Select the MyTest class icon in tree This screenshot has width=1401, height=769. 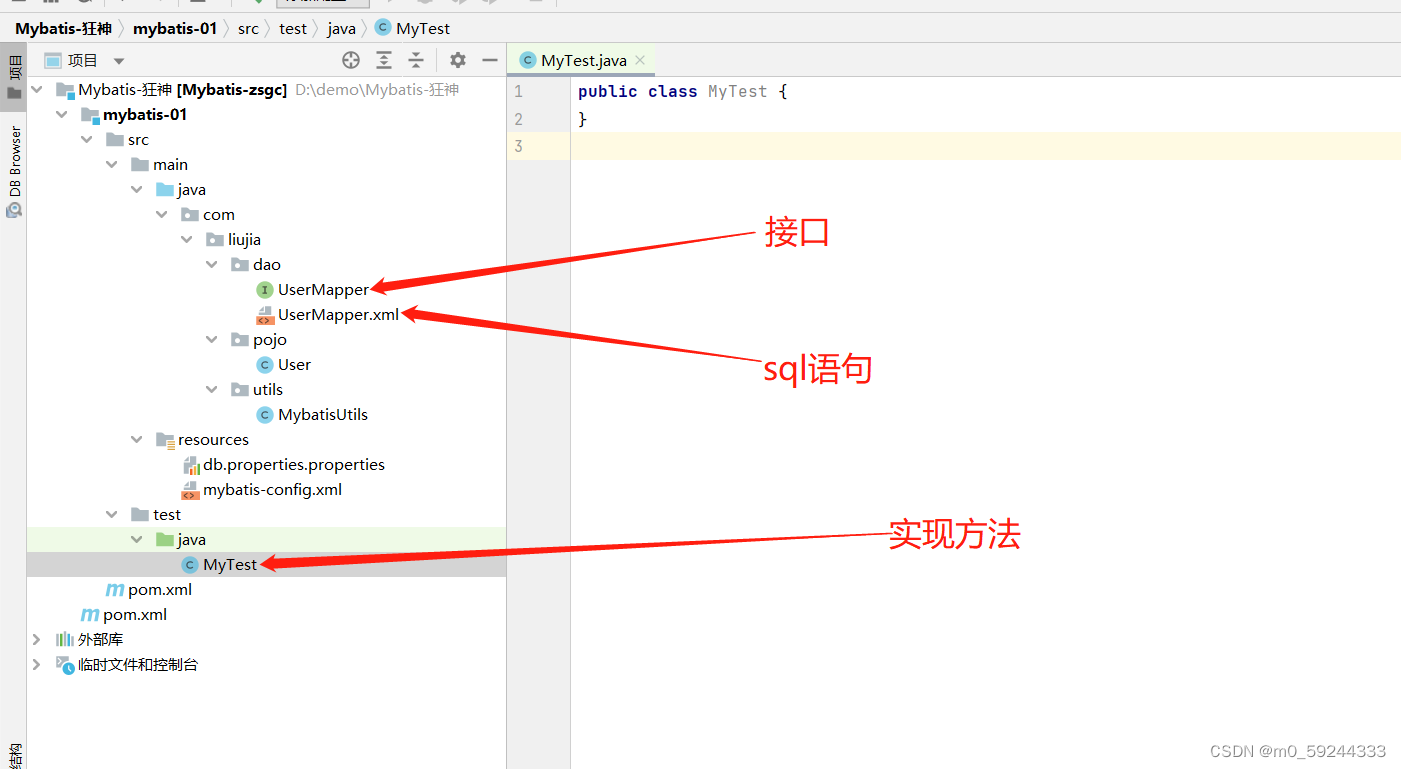190,564
